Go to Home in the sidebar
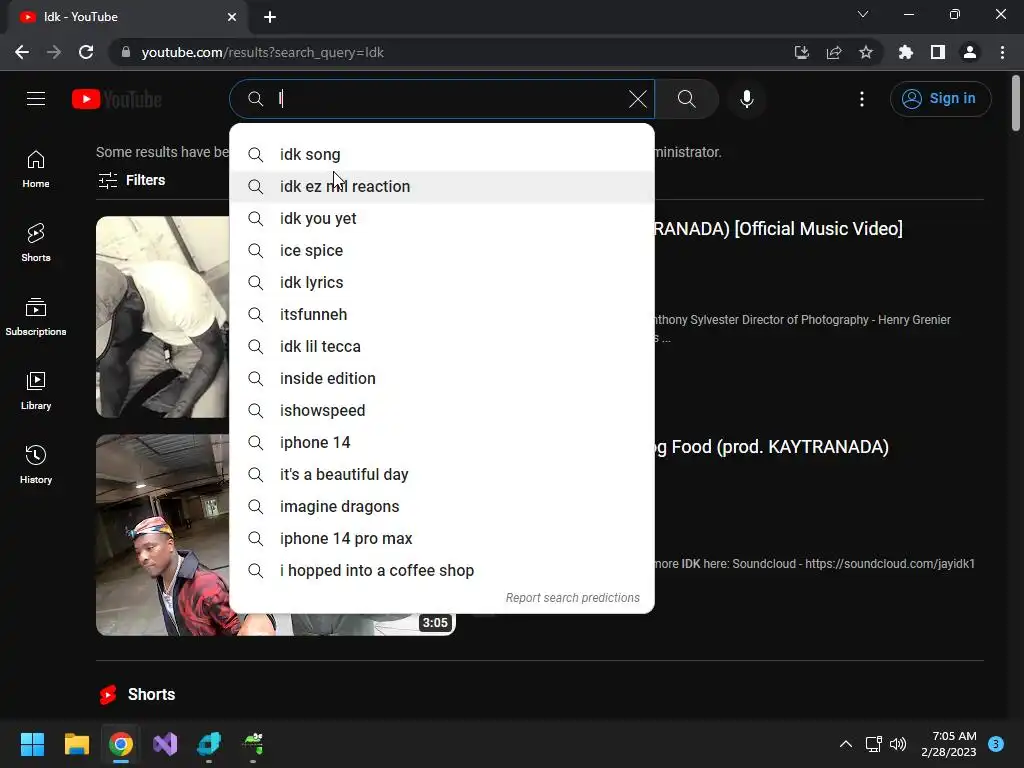Screen dimensions: 1024x768 (x=36, y=169)
